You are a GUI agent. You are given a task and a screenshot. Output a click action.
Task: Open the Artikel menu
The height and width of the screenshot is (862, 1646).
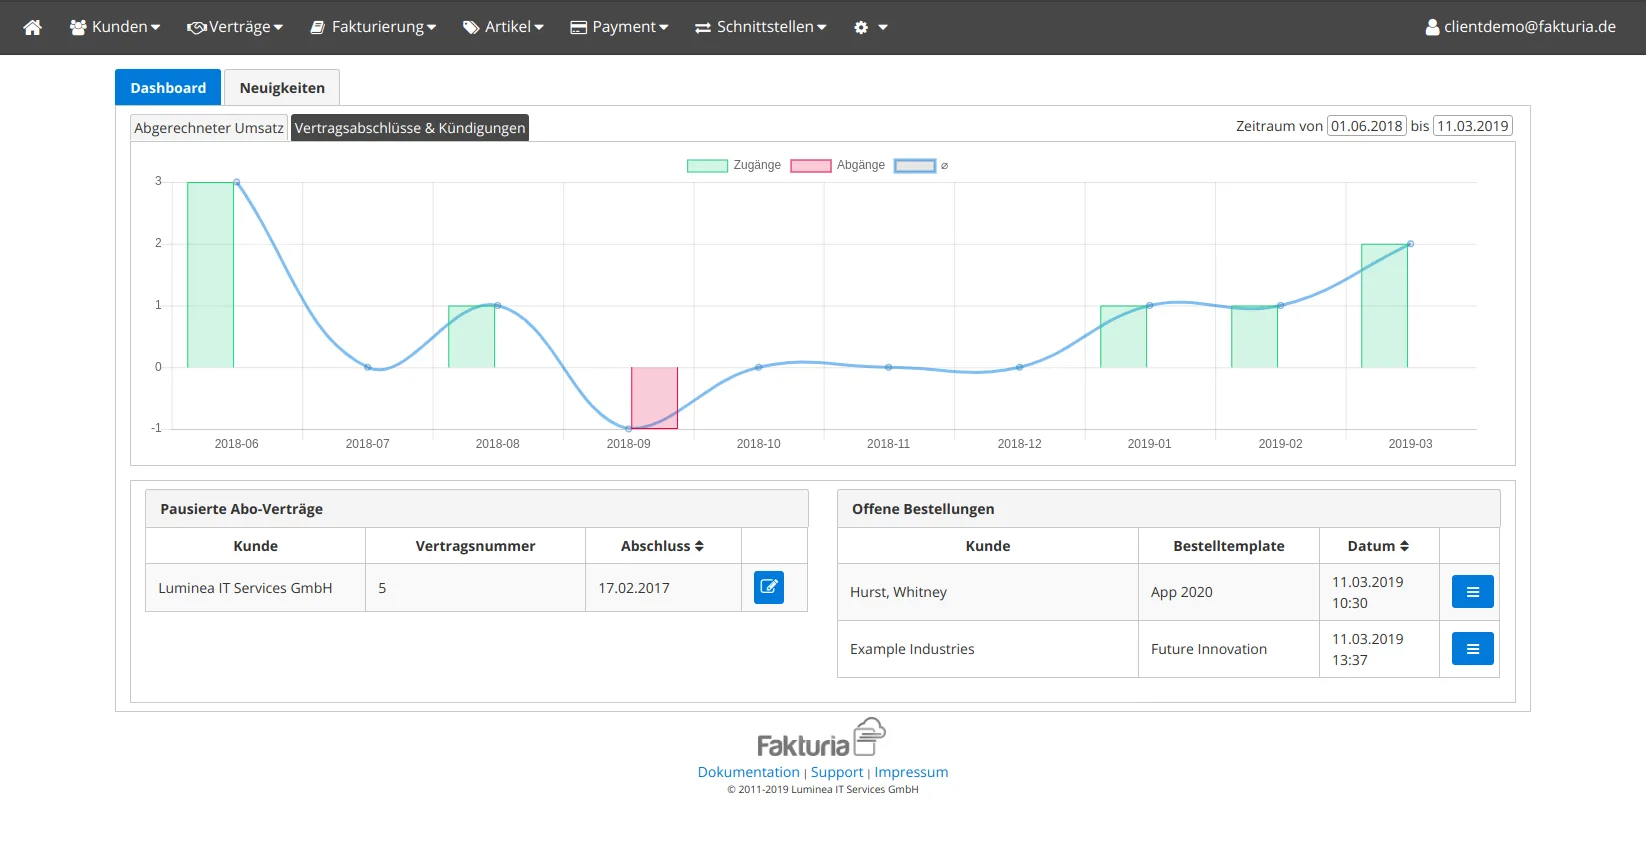tap(503, 27)
